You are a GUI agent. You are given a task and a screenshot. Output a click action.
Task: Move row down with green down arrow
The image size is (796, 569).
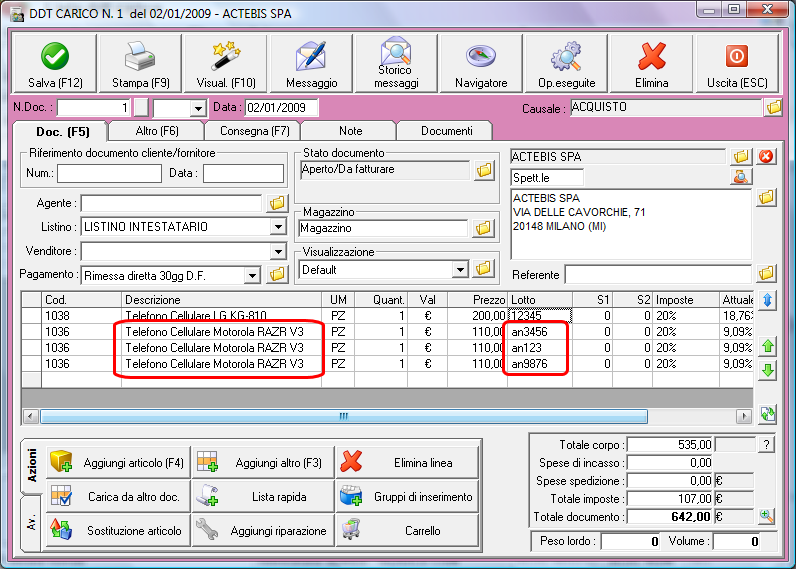768,370
